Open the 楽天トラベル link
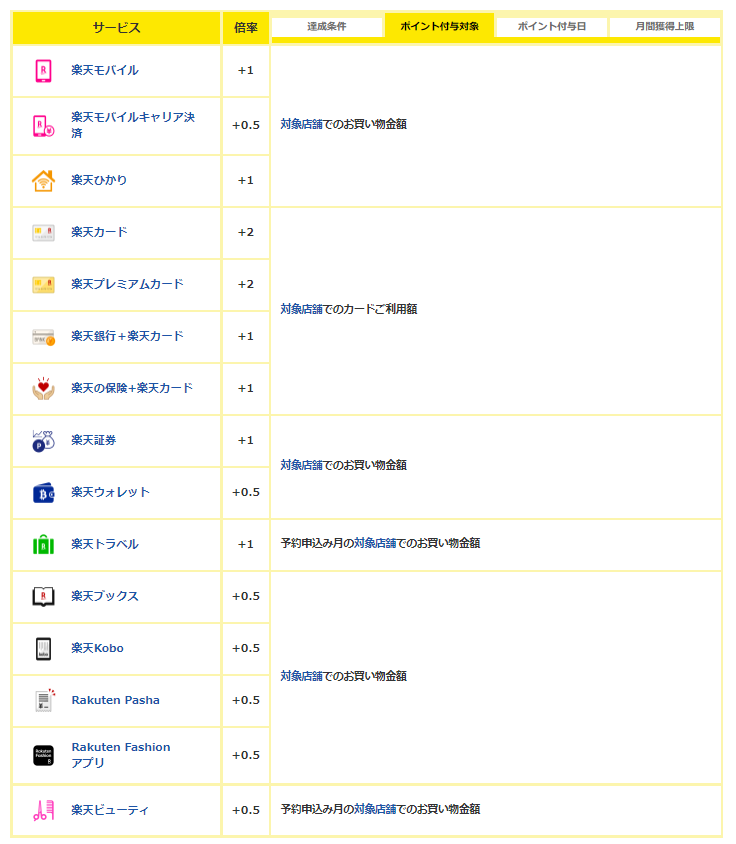736x844 pixels. coord(105,544)
